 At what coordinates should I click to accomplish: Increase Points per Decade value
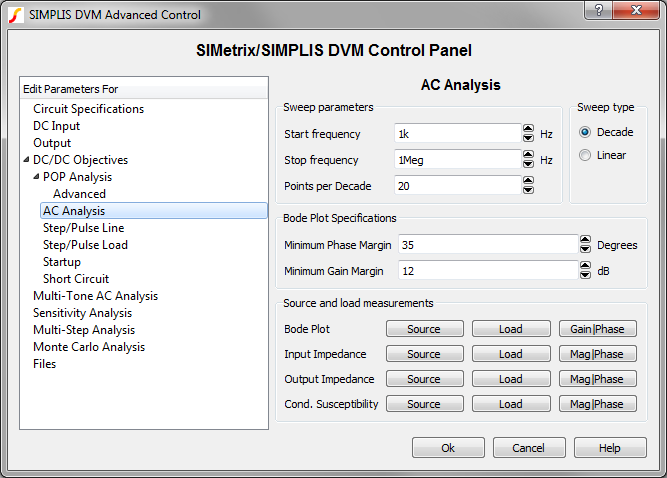[528, 180]
